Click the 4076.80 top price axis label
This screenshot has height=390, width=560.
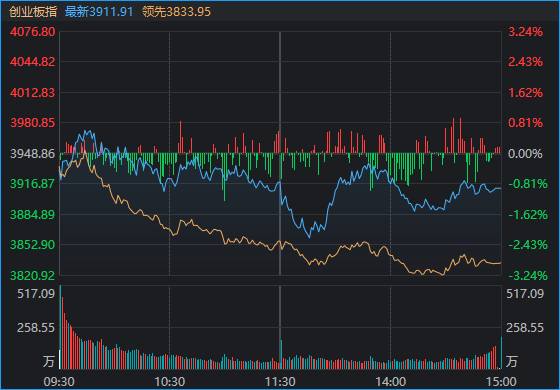(x=33, y=32)
